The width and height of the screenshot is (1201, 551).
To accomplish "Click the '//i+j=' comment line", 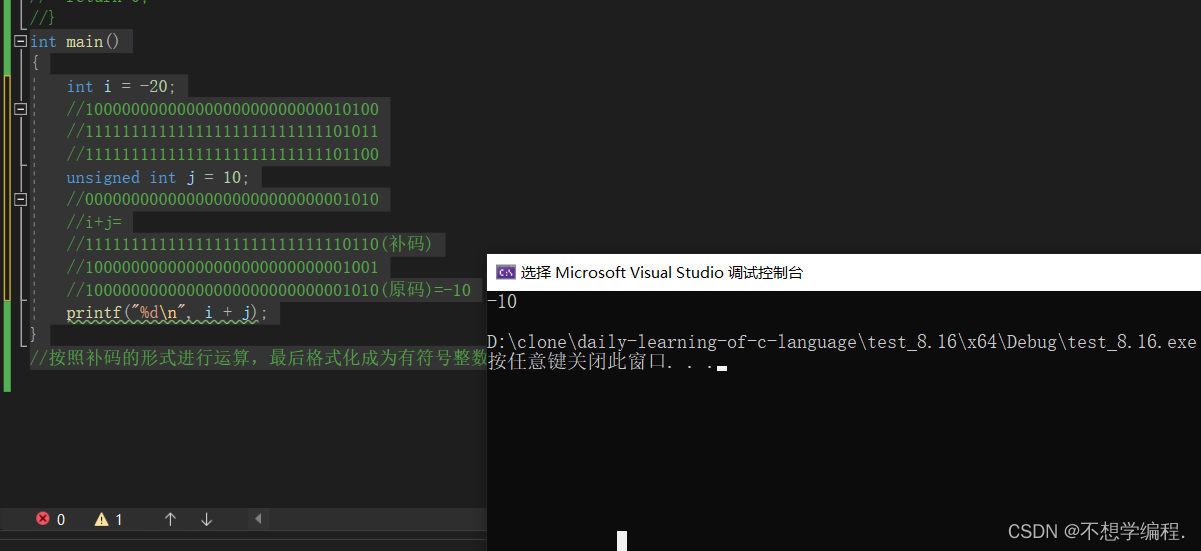I will pyautogui.click(x=94, y=223).
